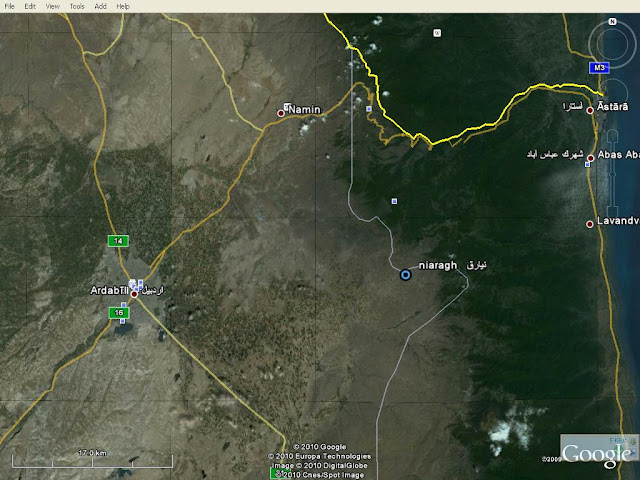Viewport: 640px width, 480px height.
Task: Click the Image © 2010 DigitalGlobe text
Action: click(x=320, y=466)
